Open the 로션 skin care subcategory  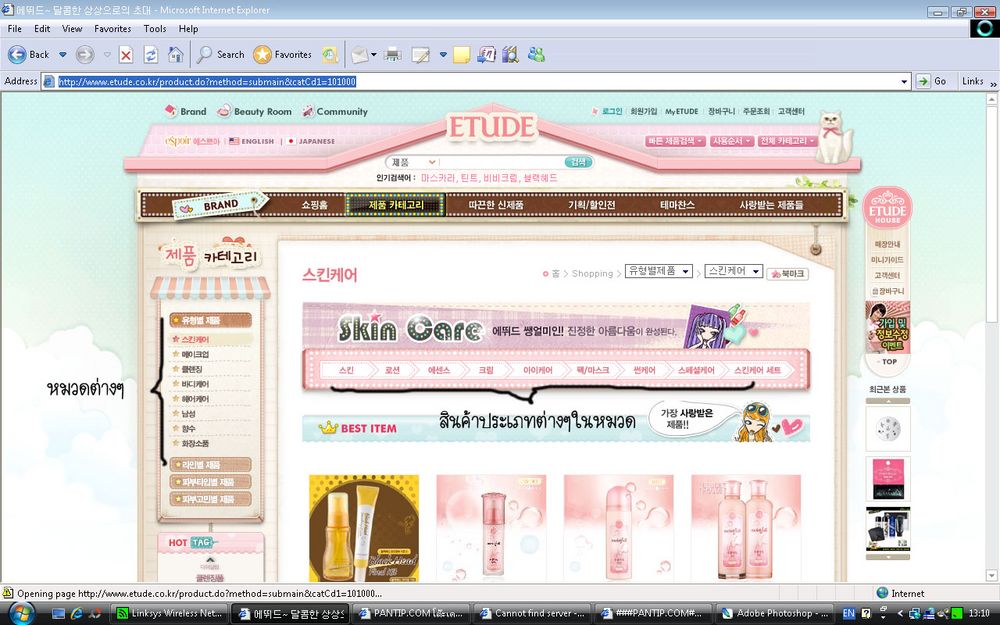(x=392, y=370)
